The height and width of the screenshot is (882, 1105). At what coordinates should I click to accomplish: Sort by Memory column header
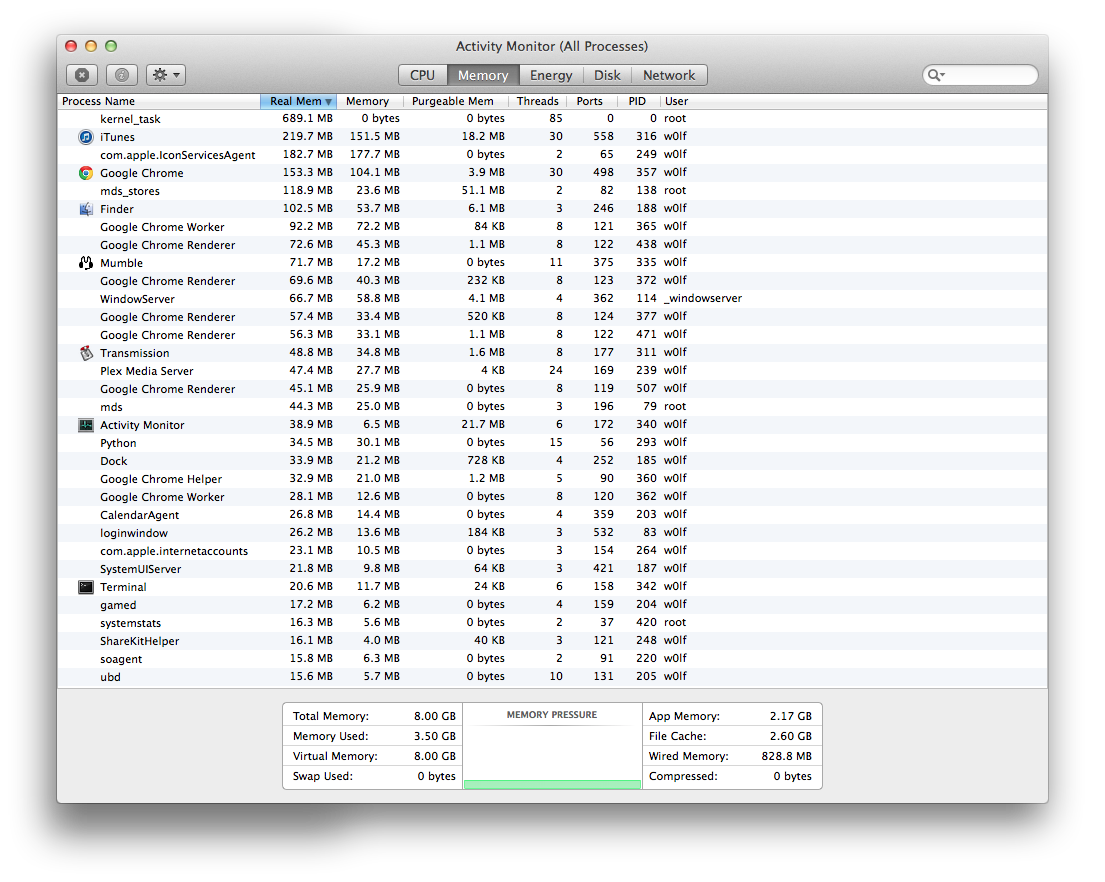pos(369,101)
